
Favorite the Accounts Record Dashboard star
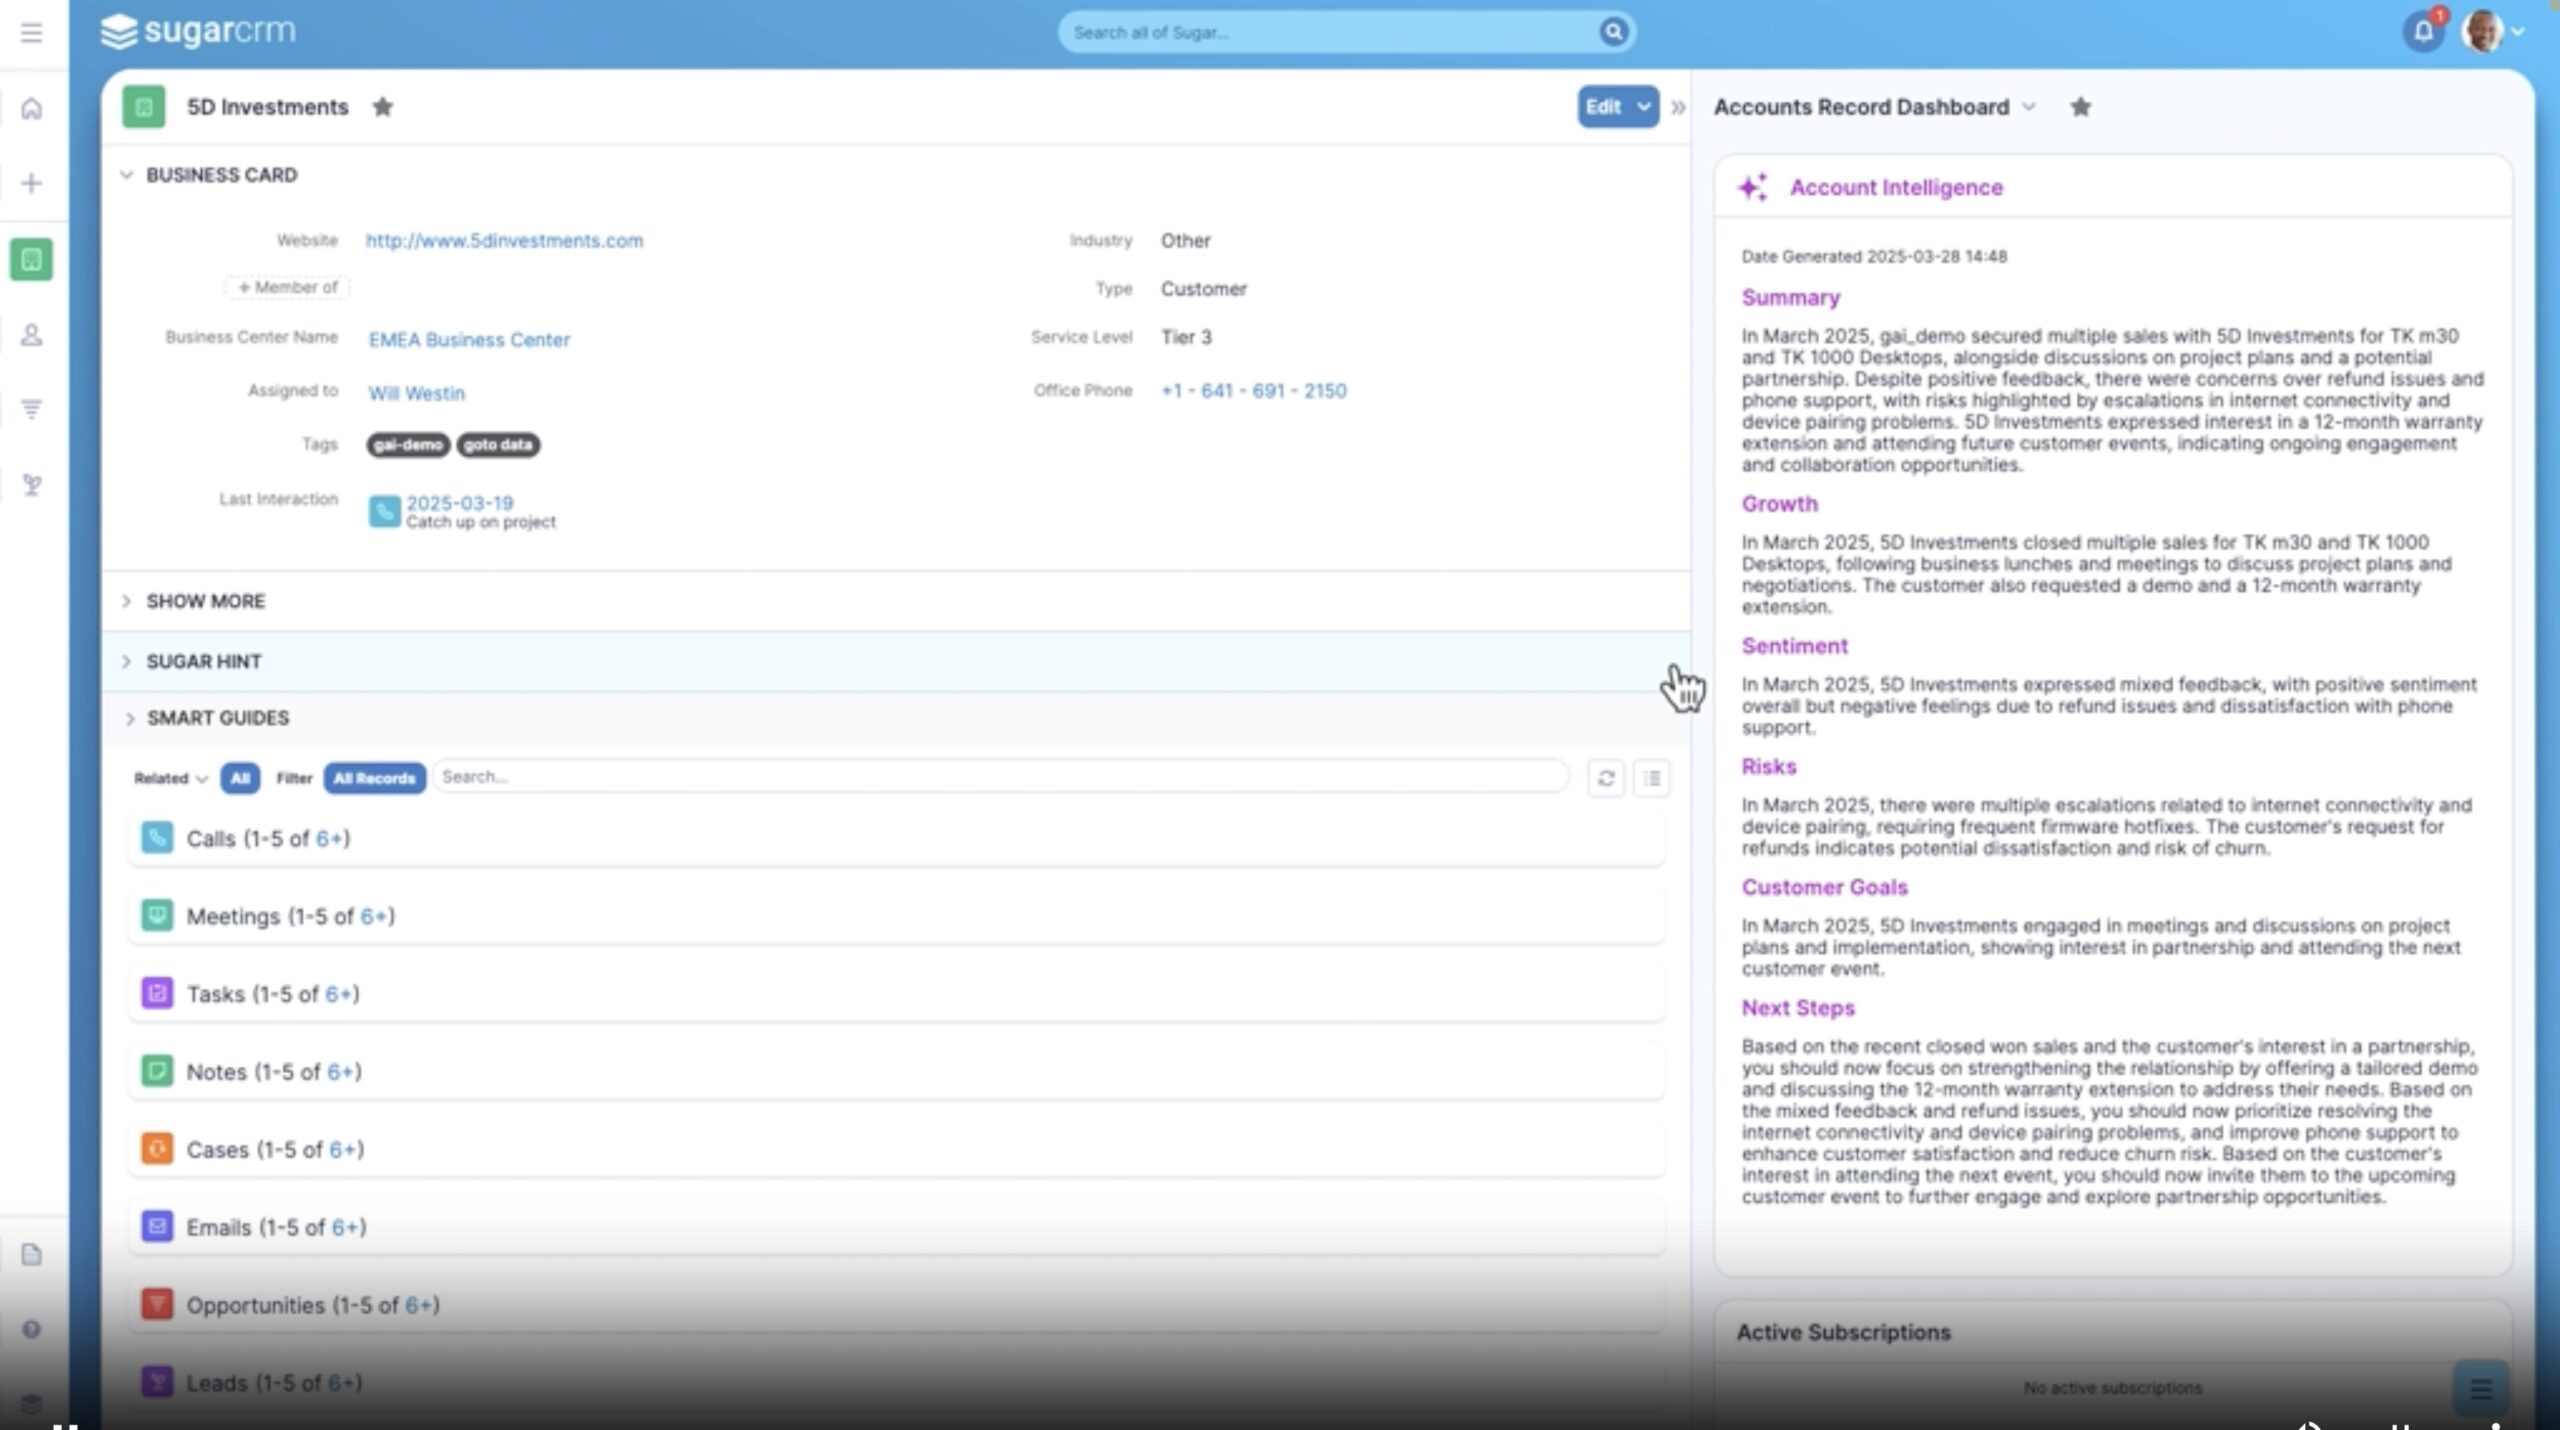coord(2080,107)
